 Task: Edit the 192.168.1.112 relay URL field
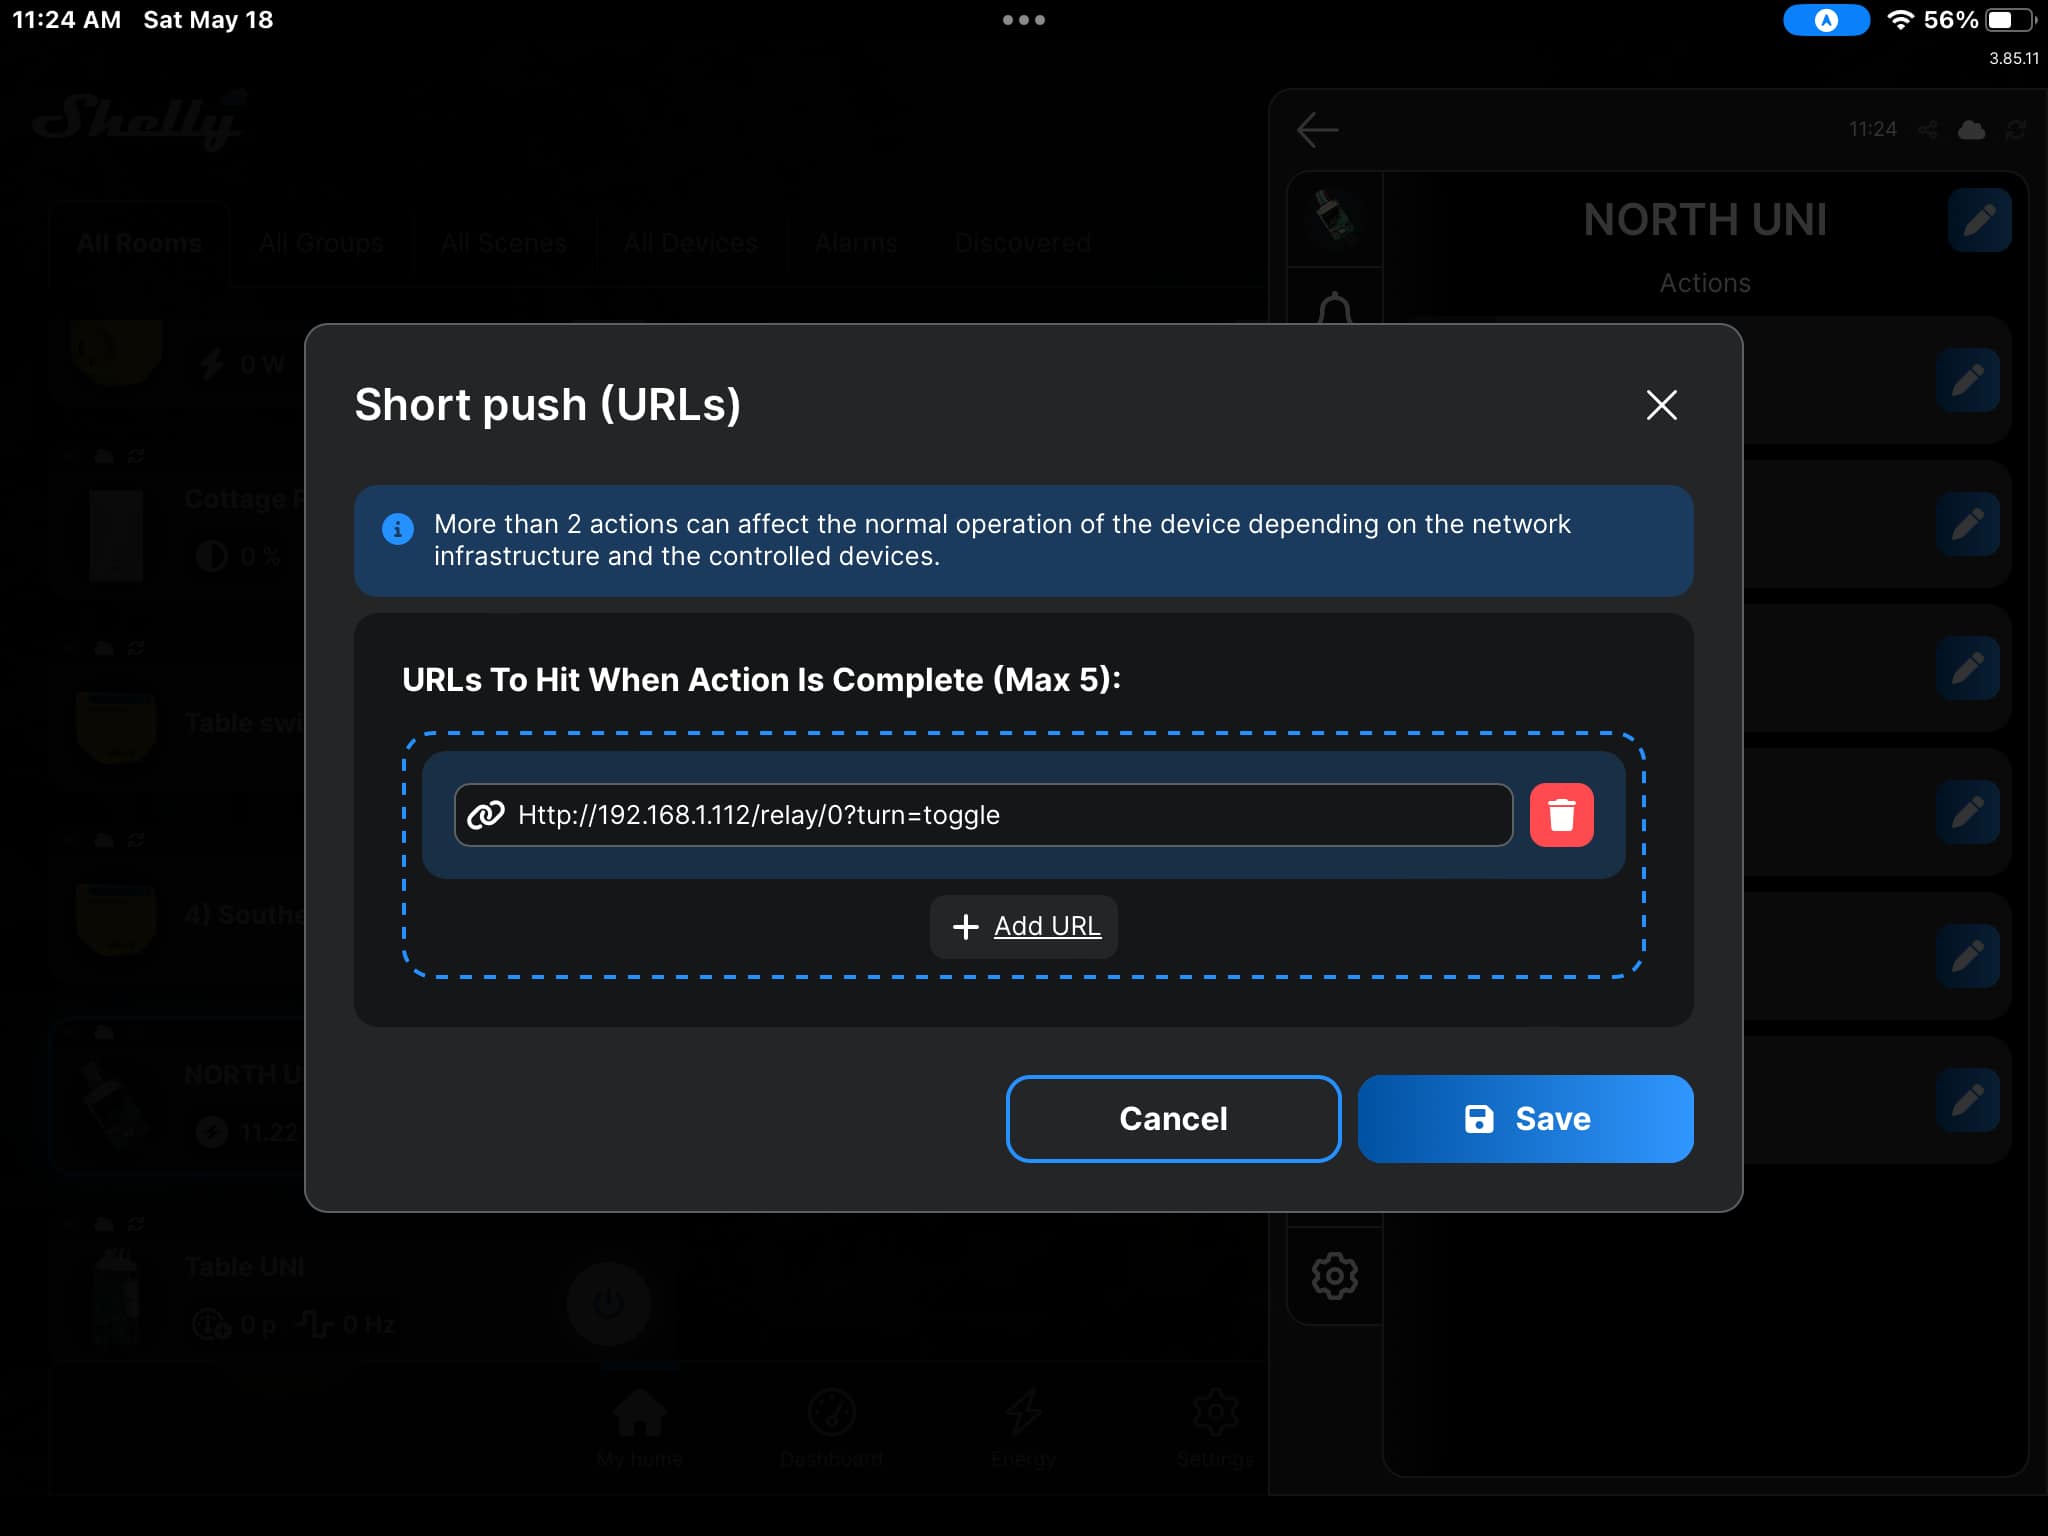pyautogui.click(x=983, y=815)
